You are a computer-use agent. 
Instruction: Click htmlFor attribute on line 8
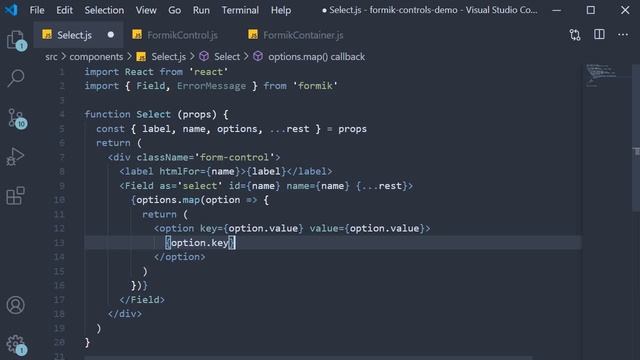pos(180,171)
